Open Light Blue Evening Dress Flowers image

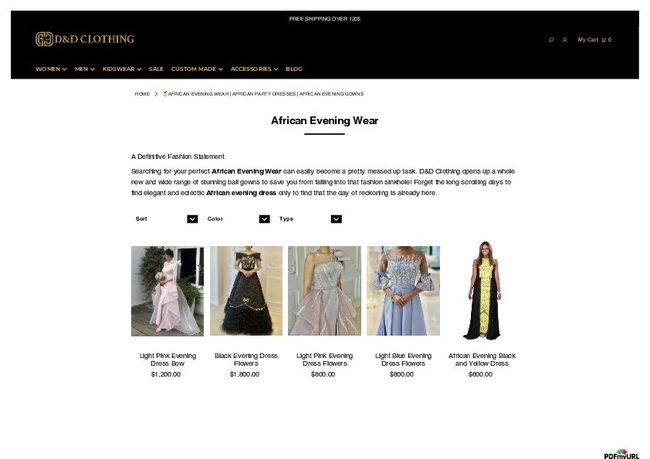click(403, 291)
